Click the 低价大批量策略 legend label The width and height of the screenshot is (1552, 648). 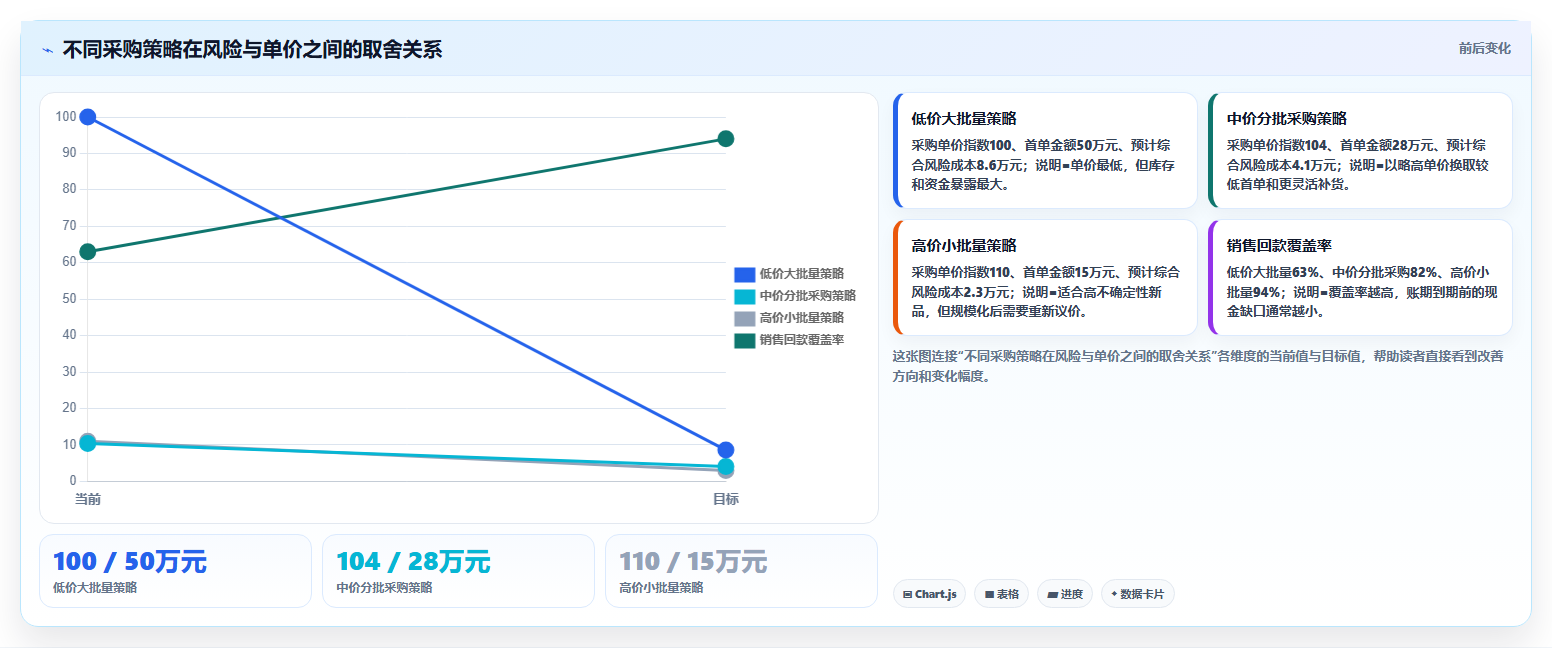point(801,274)
